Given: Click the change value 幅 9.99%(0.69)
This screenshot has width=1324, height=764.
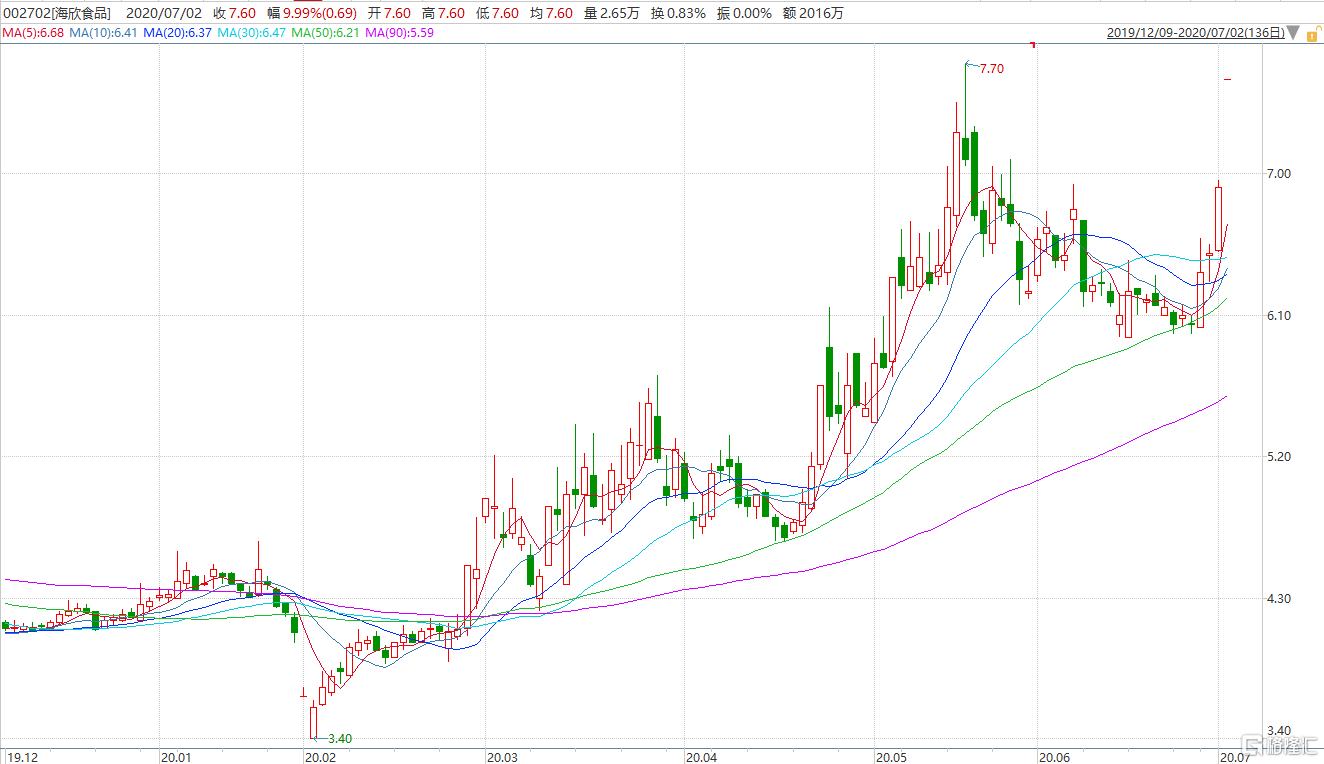Looking at the screenshot, I should [314, 13].
